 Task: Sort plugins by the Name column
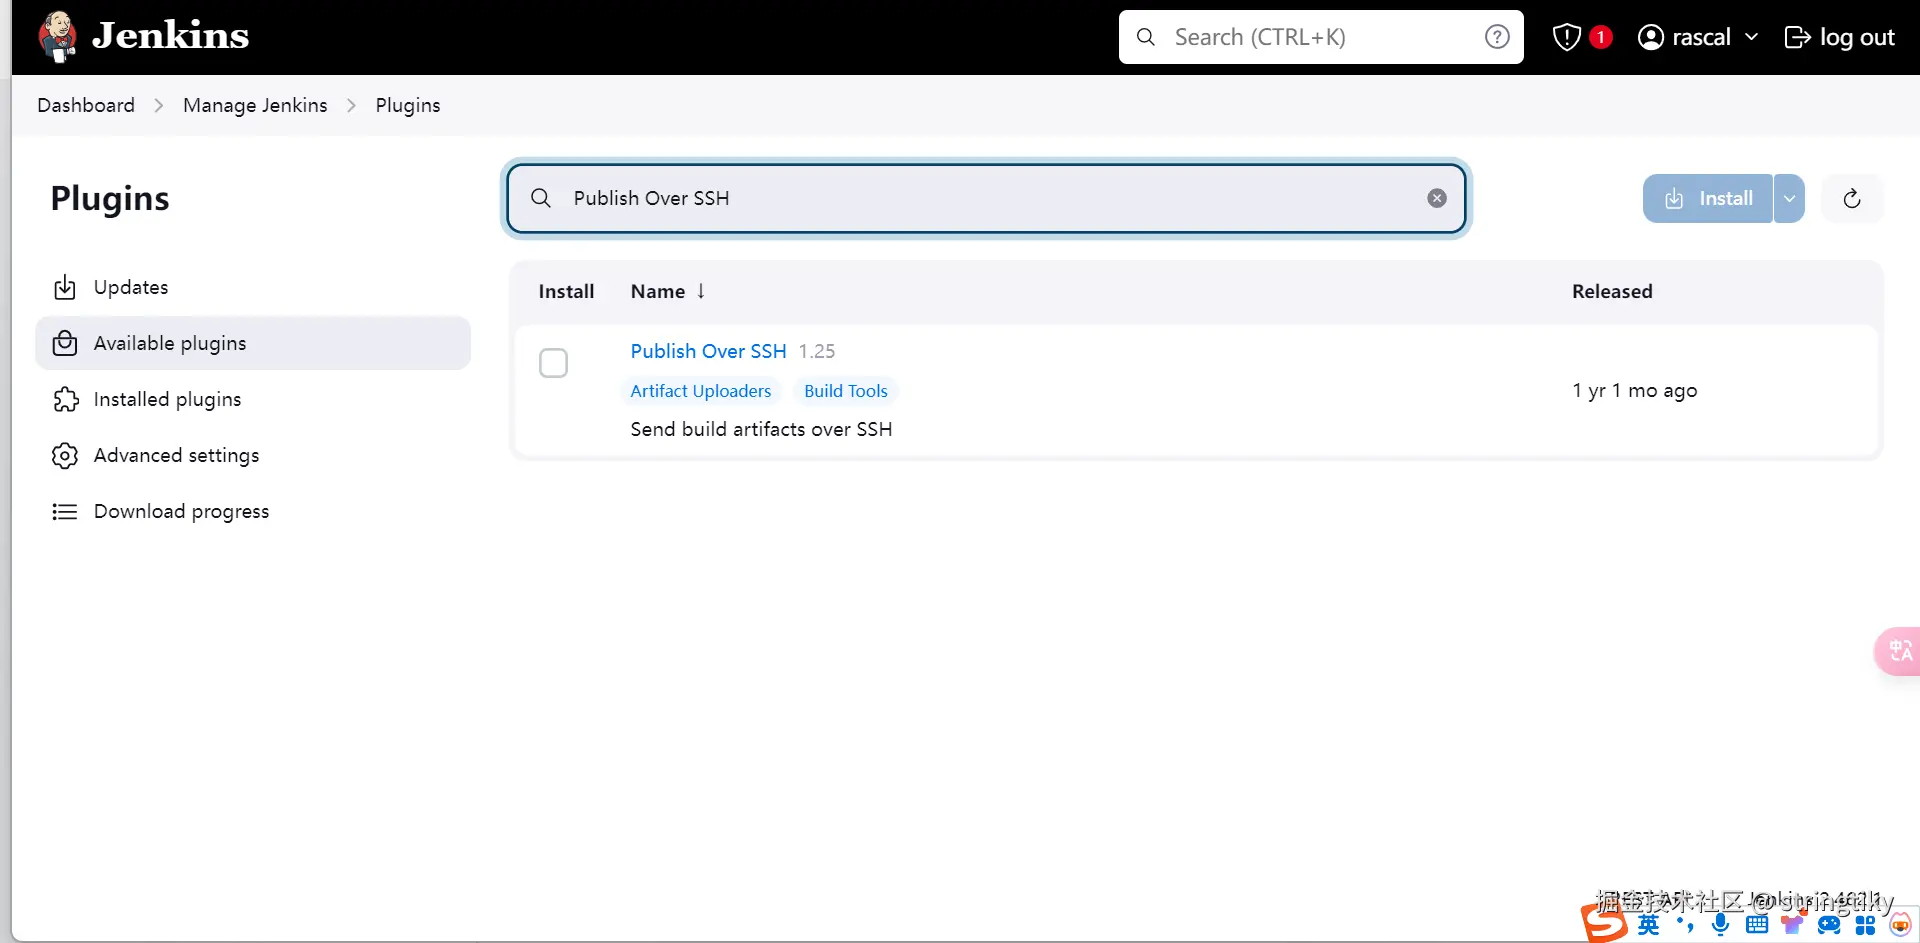point(668,291)
